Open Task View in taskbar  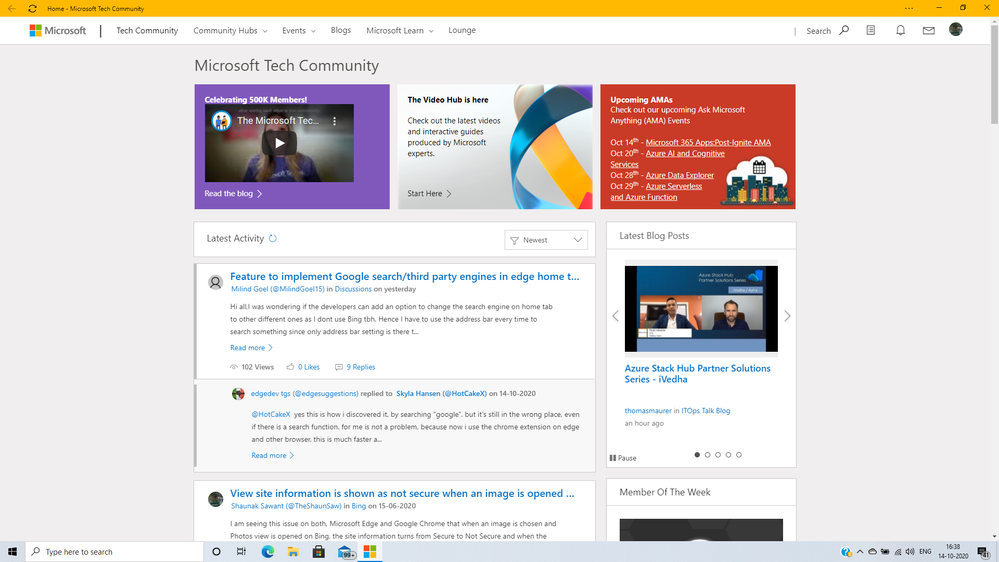click(x=241, y=552)
